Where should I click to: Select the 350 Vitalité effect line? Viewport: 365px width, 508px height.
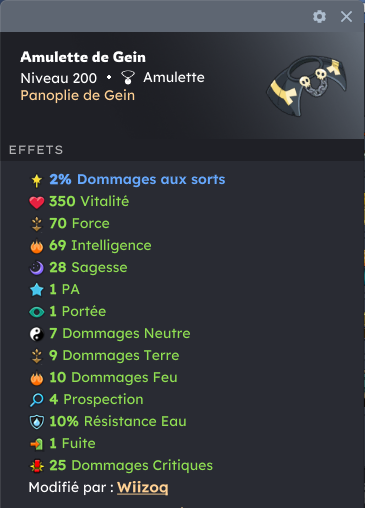(x=79, y=202)
